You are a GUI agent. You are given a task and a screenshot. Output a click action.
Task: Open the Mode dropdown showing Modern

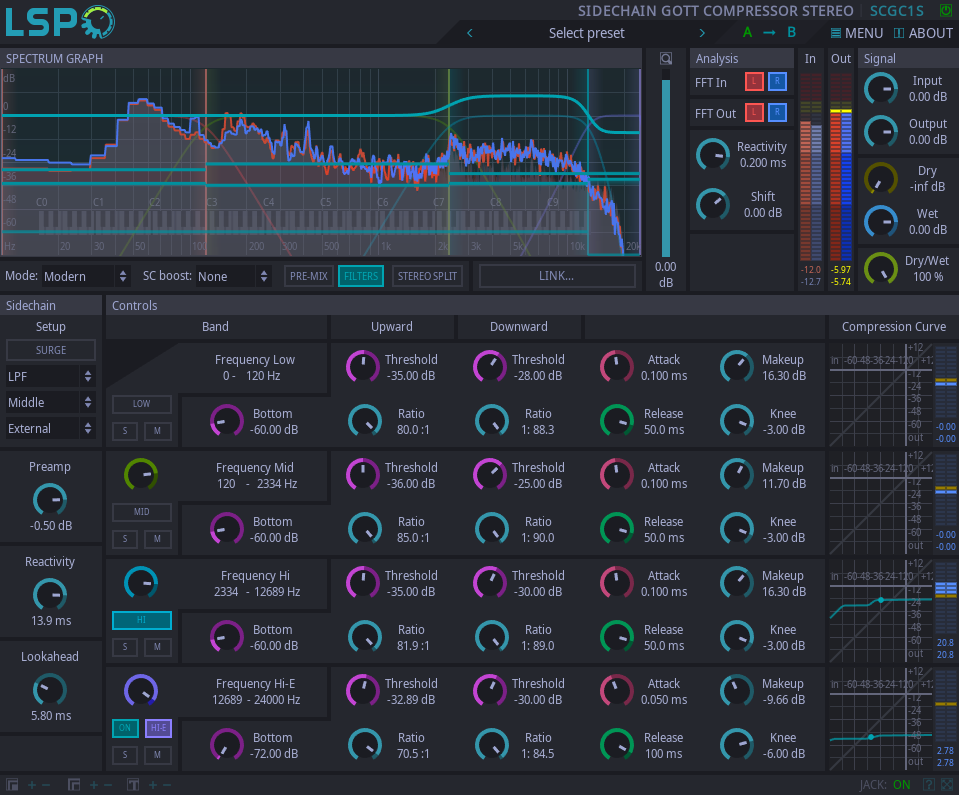pos(85,276)
